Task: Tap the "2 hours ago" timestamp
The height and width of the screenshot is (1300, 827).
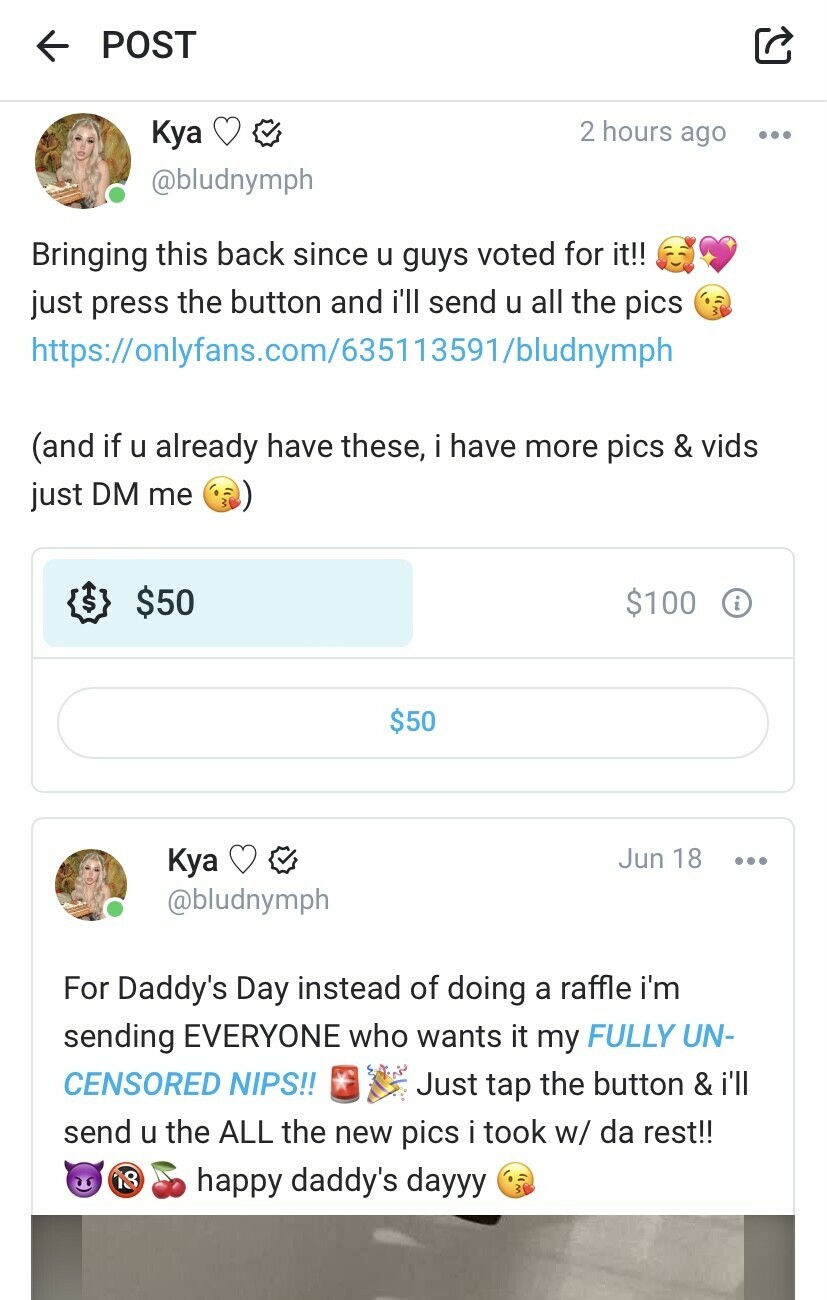Action: pyautogui.click(x=652, y=133)
